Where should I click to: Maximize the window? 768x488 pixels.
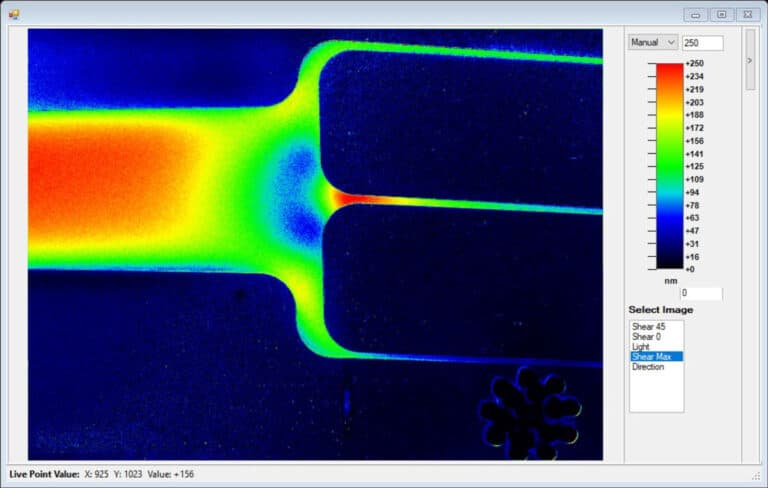click(x=721, y=15)
